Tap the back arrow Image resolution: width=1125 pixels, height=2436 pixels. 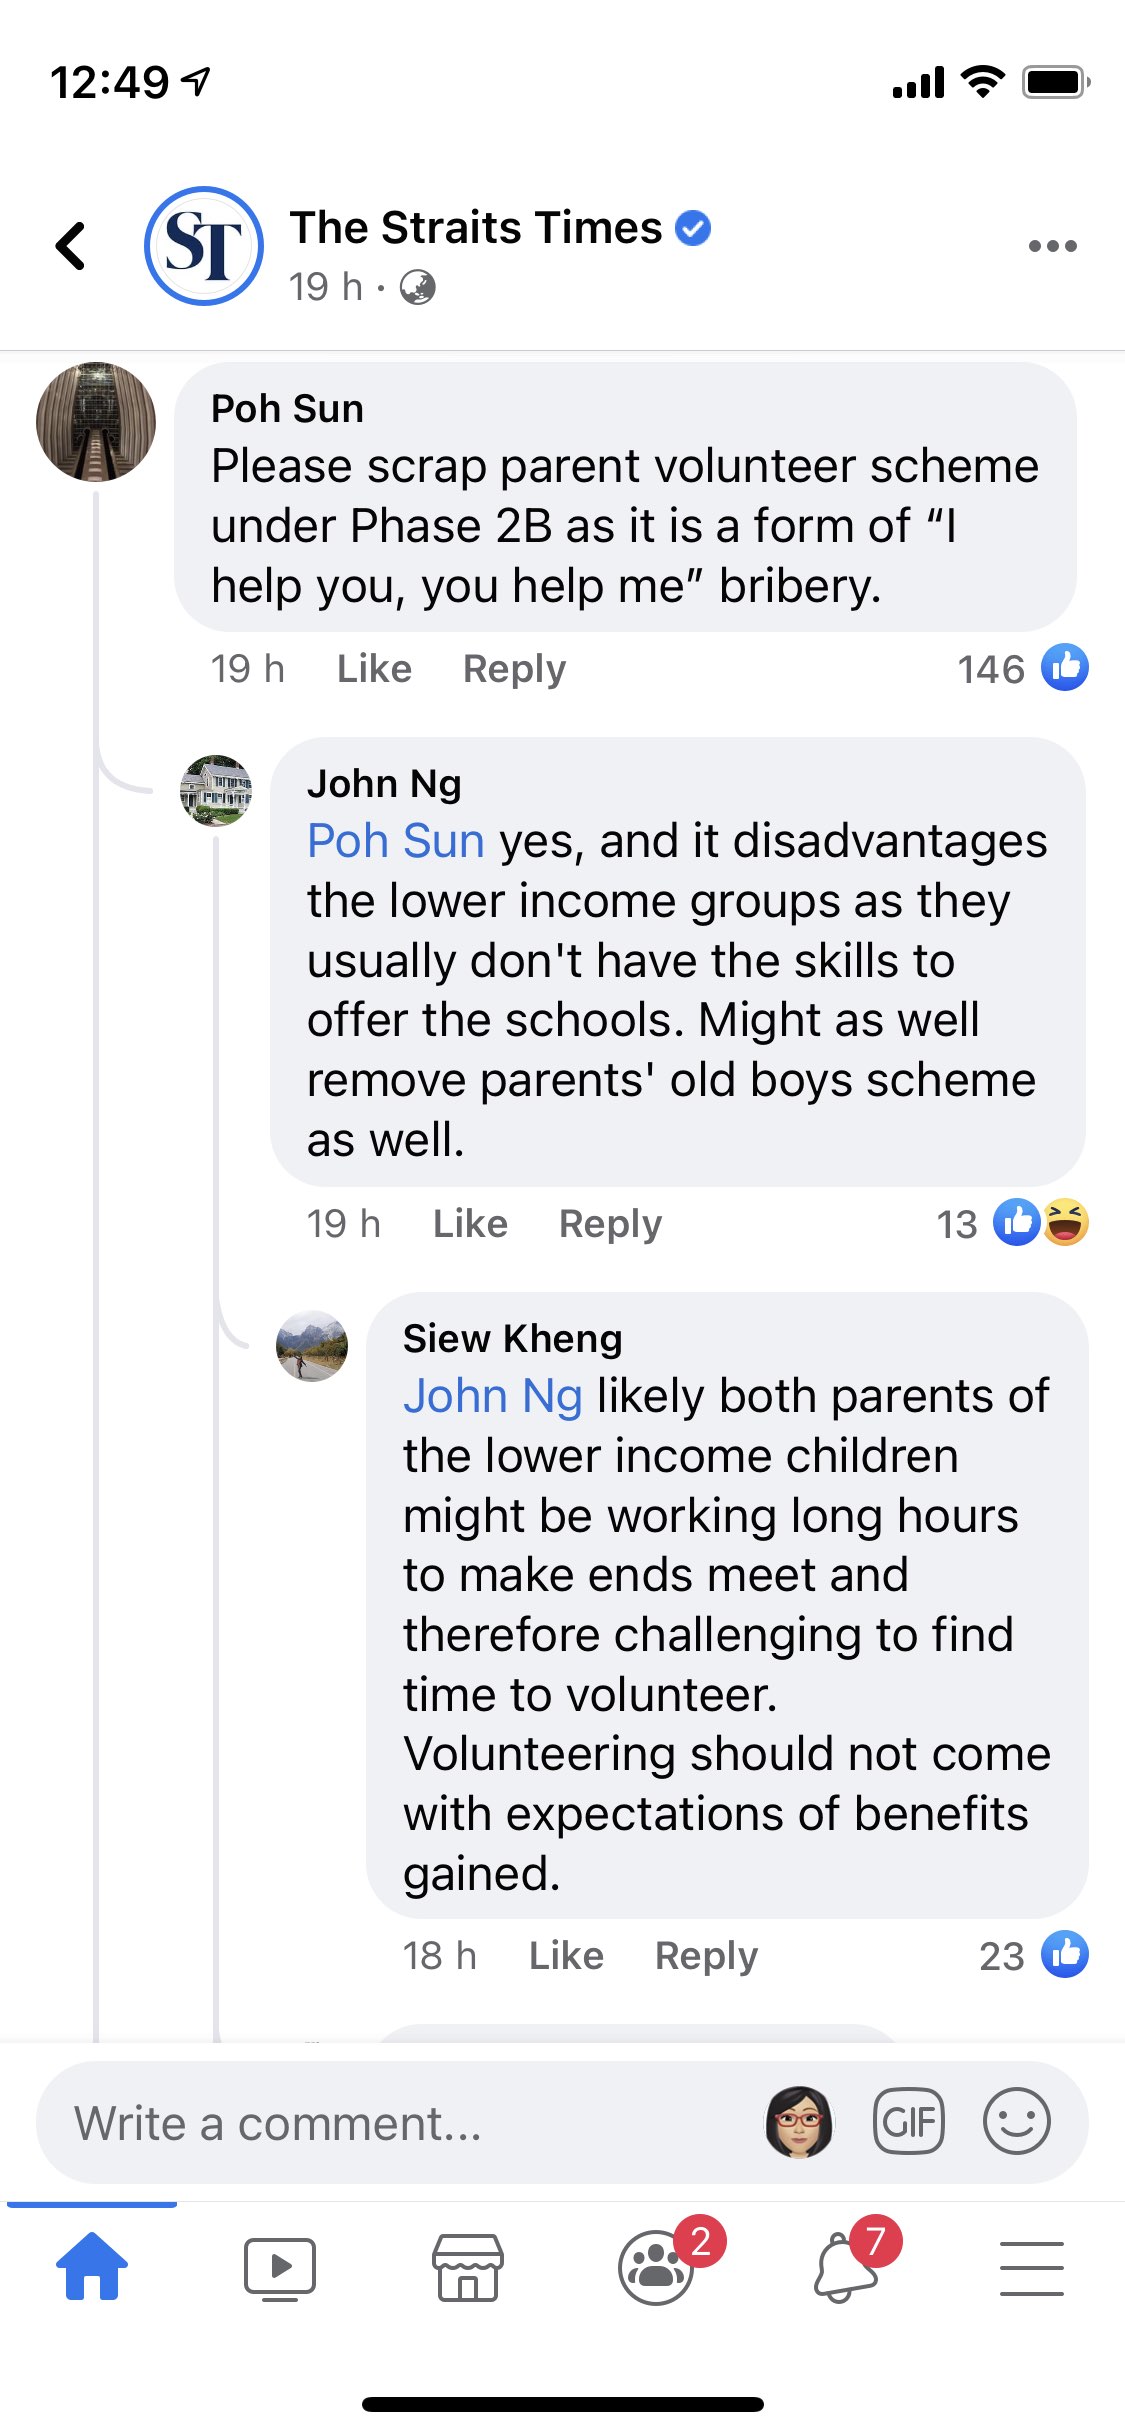pyautogui.click(x=71, y=246)
